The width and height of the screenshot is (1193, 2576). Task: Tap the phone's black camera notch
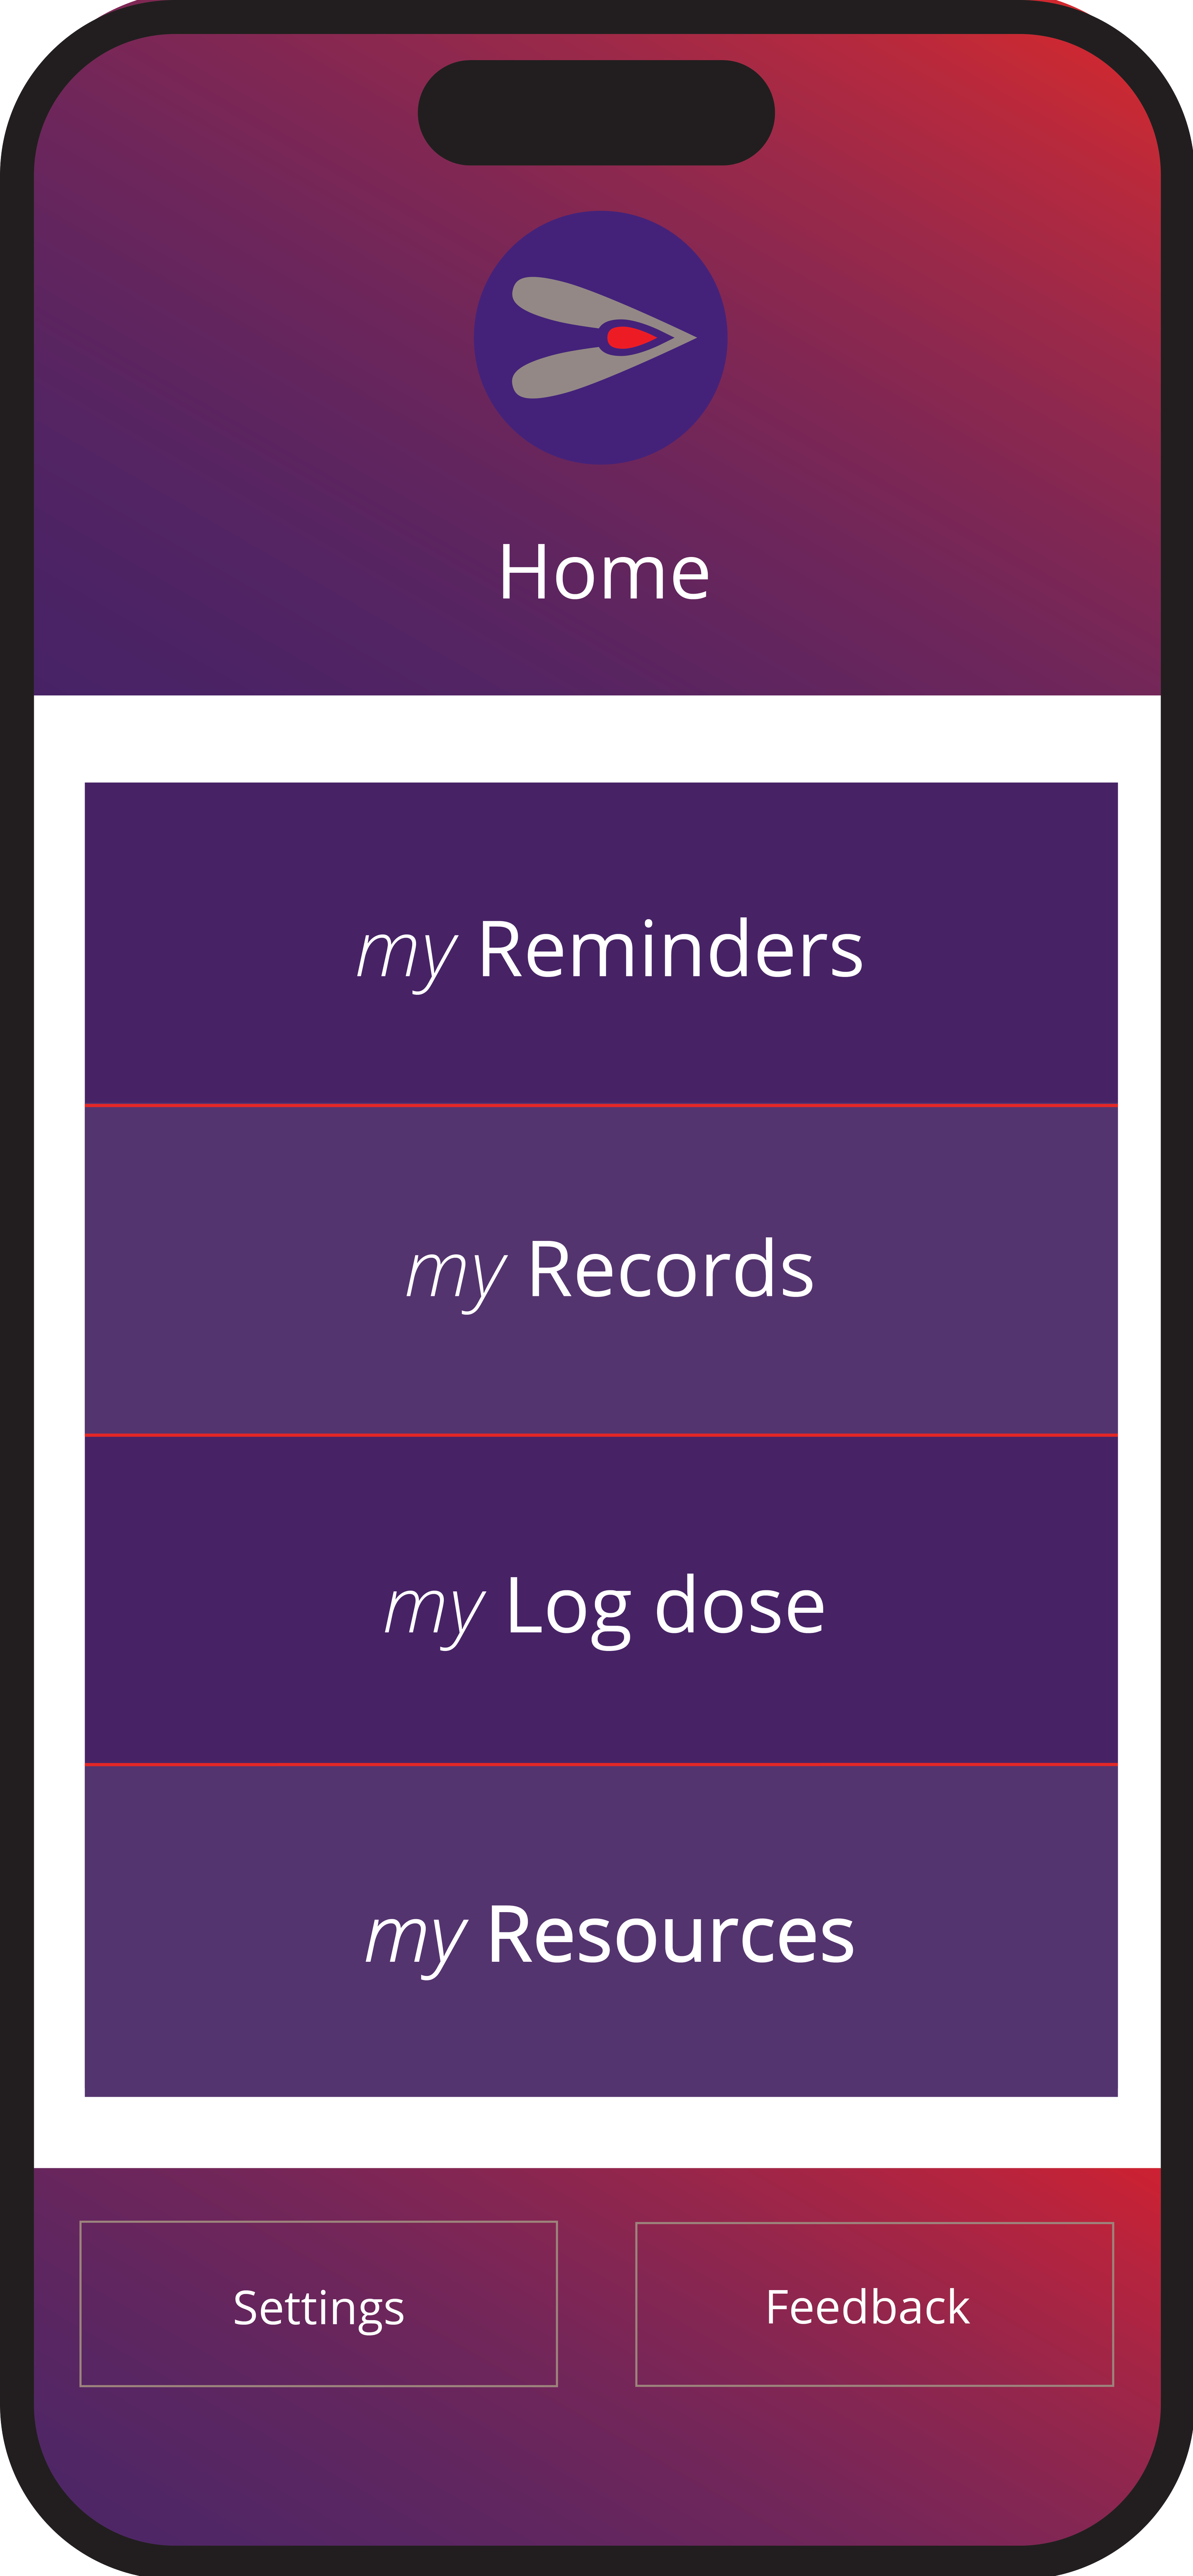pos(596,112)
